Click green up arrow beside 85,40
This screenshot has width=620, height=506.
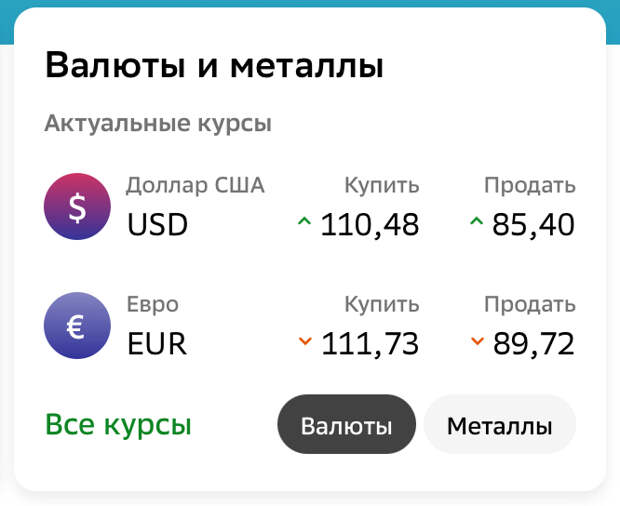tap(476, 221)
